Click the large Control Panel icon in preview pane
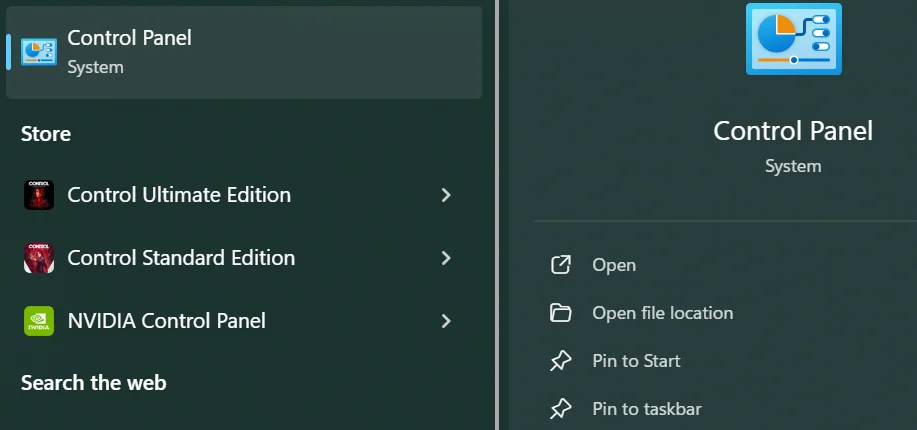The height and width of the screenshot is (430, 917). [793, 39]
